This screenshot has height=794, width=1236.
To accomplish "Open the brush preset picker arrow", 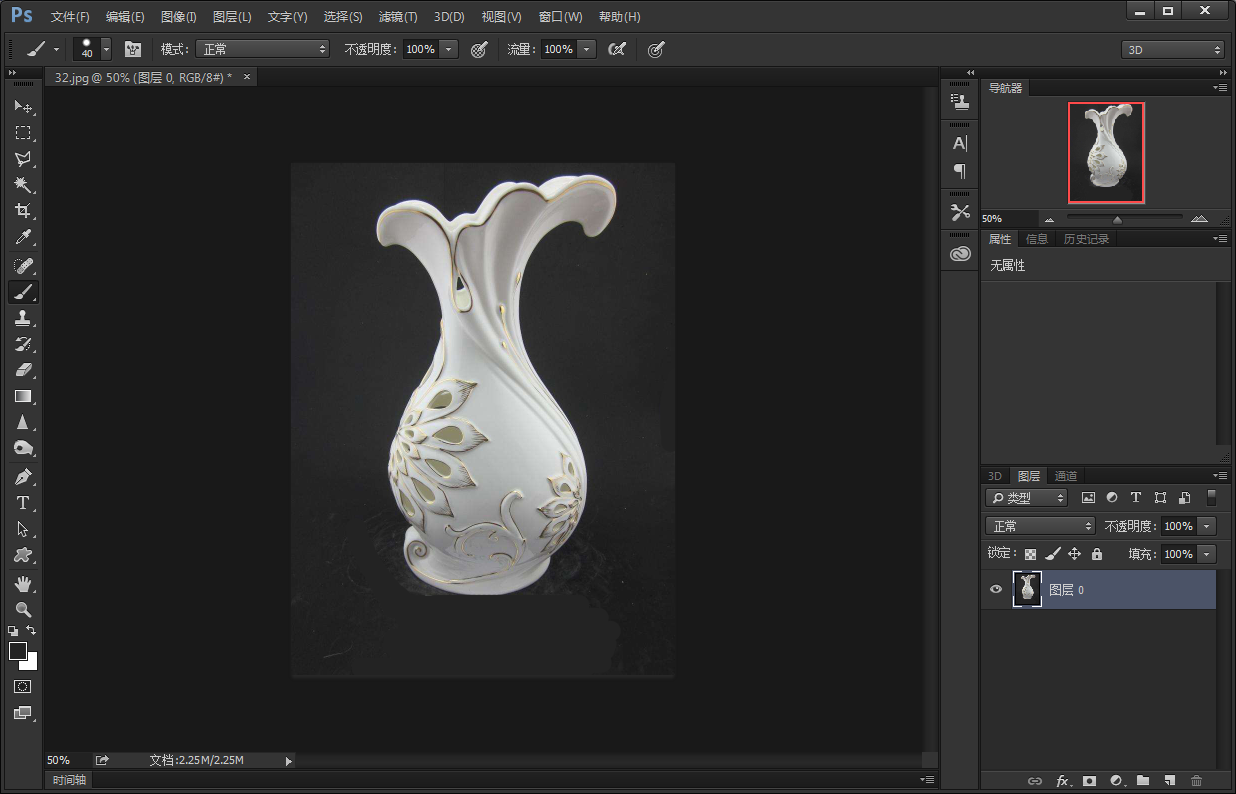I will click(x=106, y=49).
